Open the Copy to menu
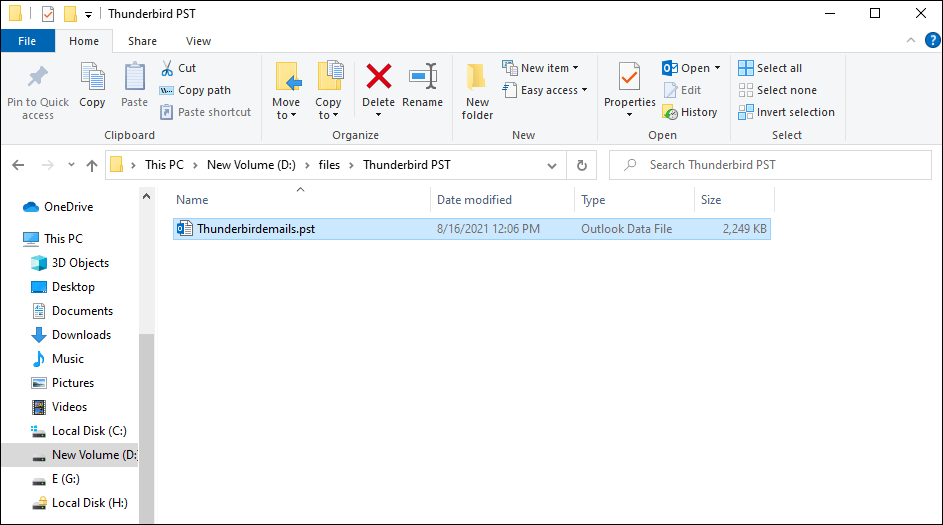This screenshot has width=943, height=525. point(328,91)
